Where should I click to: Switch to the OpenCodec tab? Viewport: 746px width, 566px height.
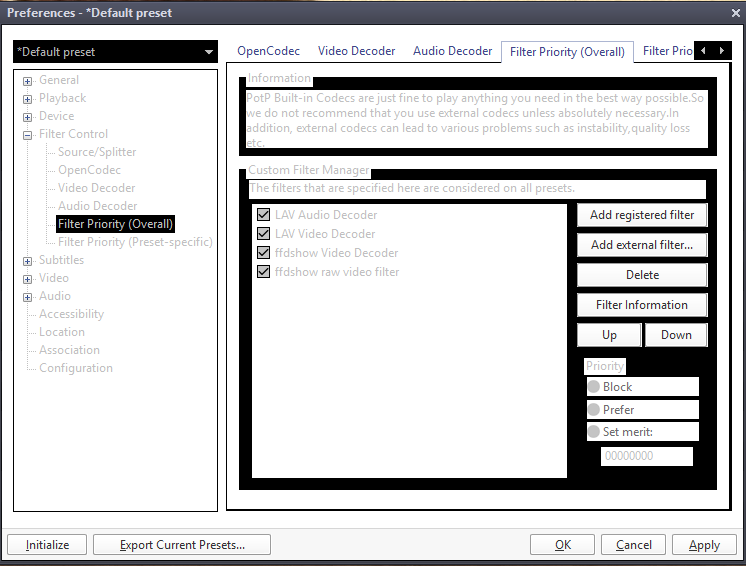tap(269, 51)
